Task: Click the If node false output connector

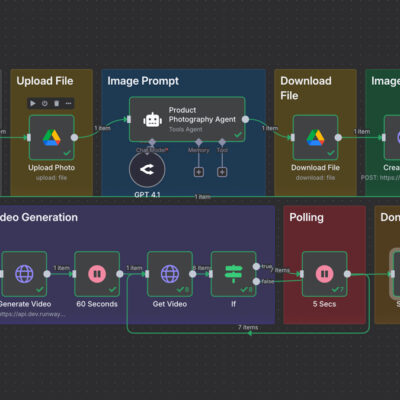Action: click(x=256, y=282)
